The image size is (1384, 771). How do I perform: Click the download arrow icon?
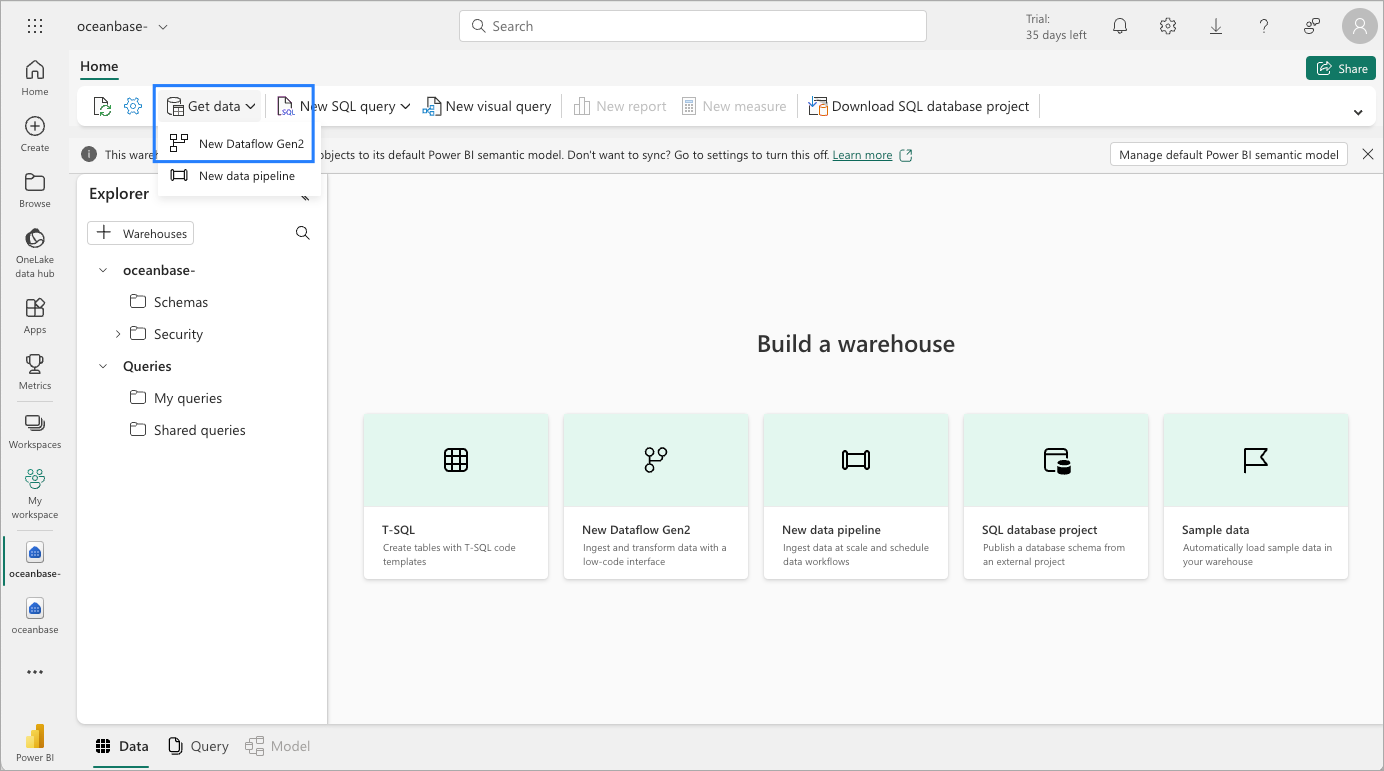[1216, 27]
